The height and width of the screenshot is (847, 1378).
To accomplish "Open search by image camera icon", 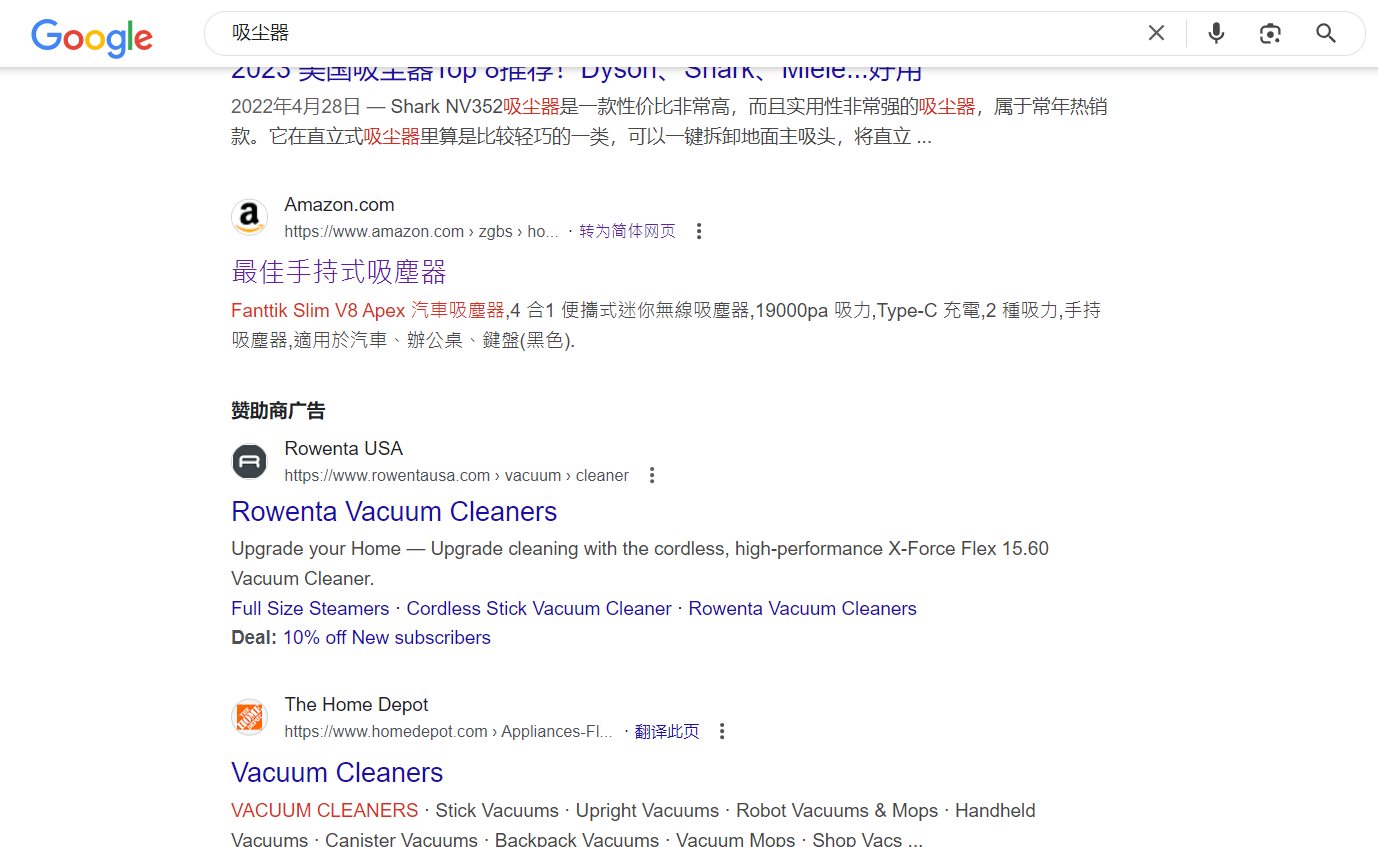I will tap(1270, 33).
